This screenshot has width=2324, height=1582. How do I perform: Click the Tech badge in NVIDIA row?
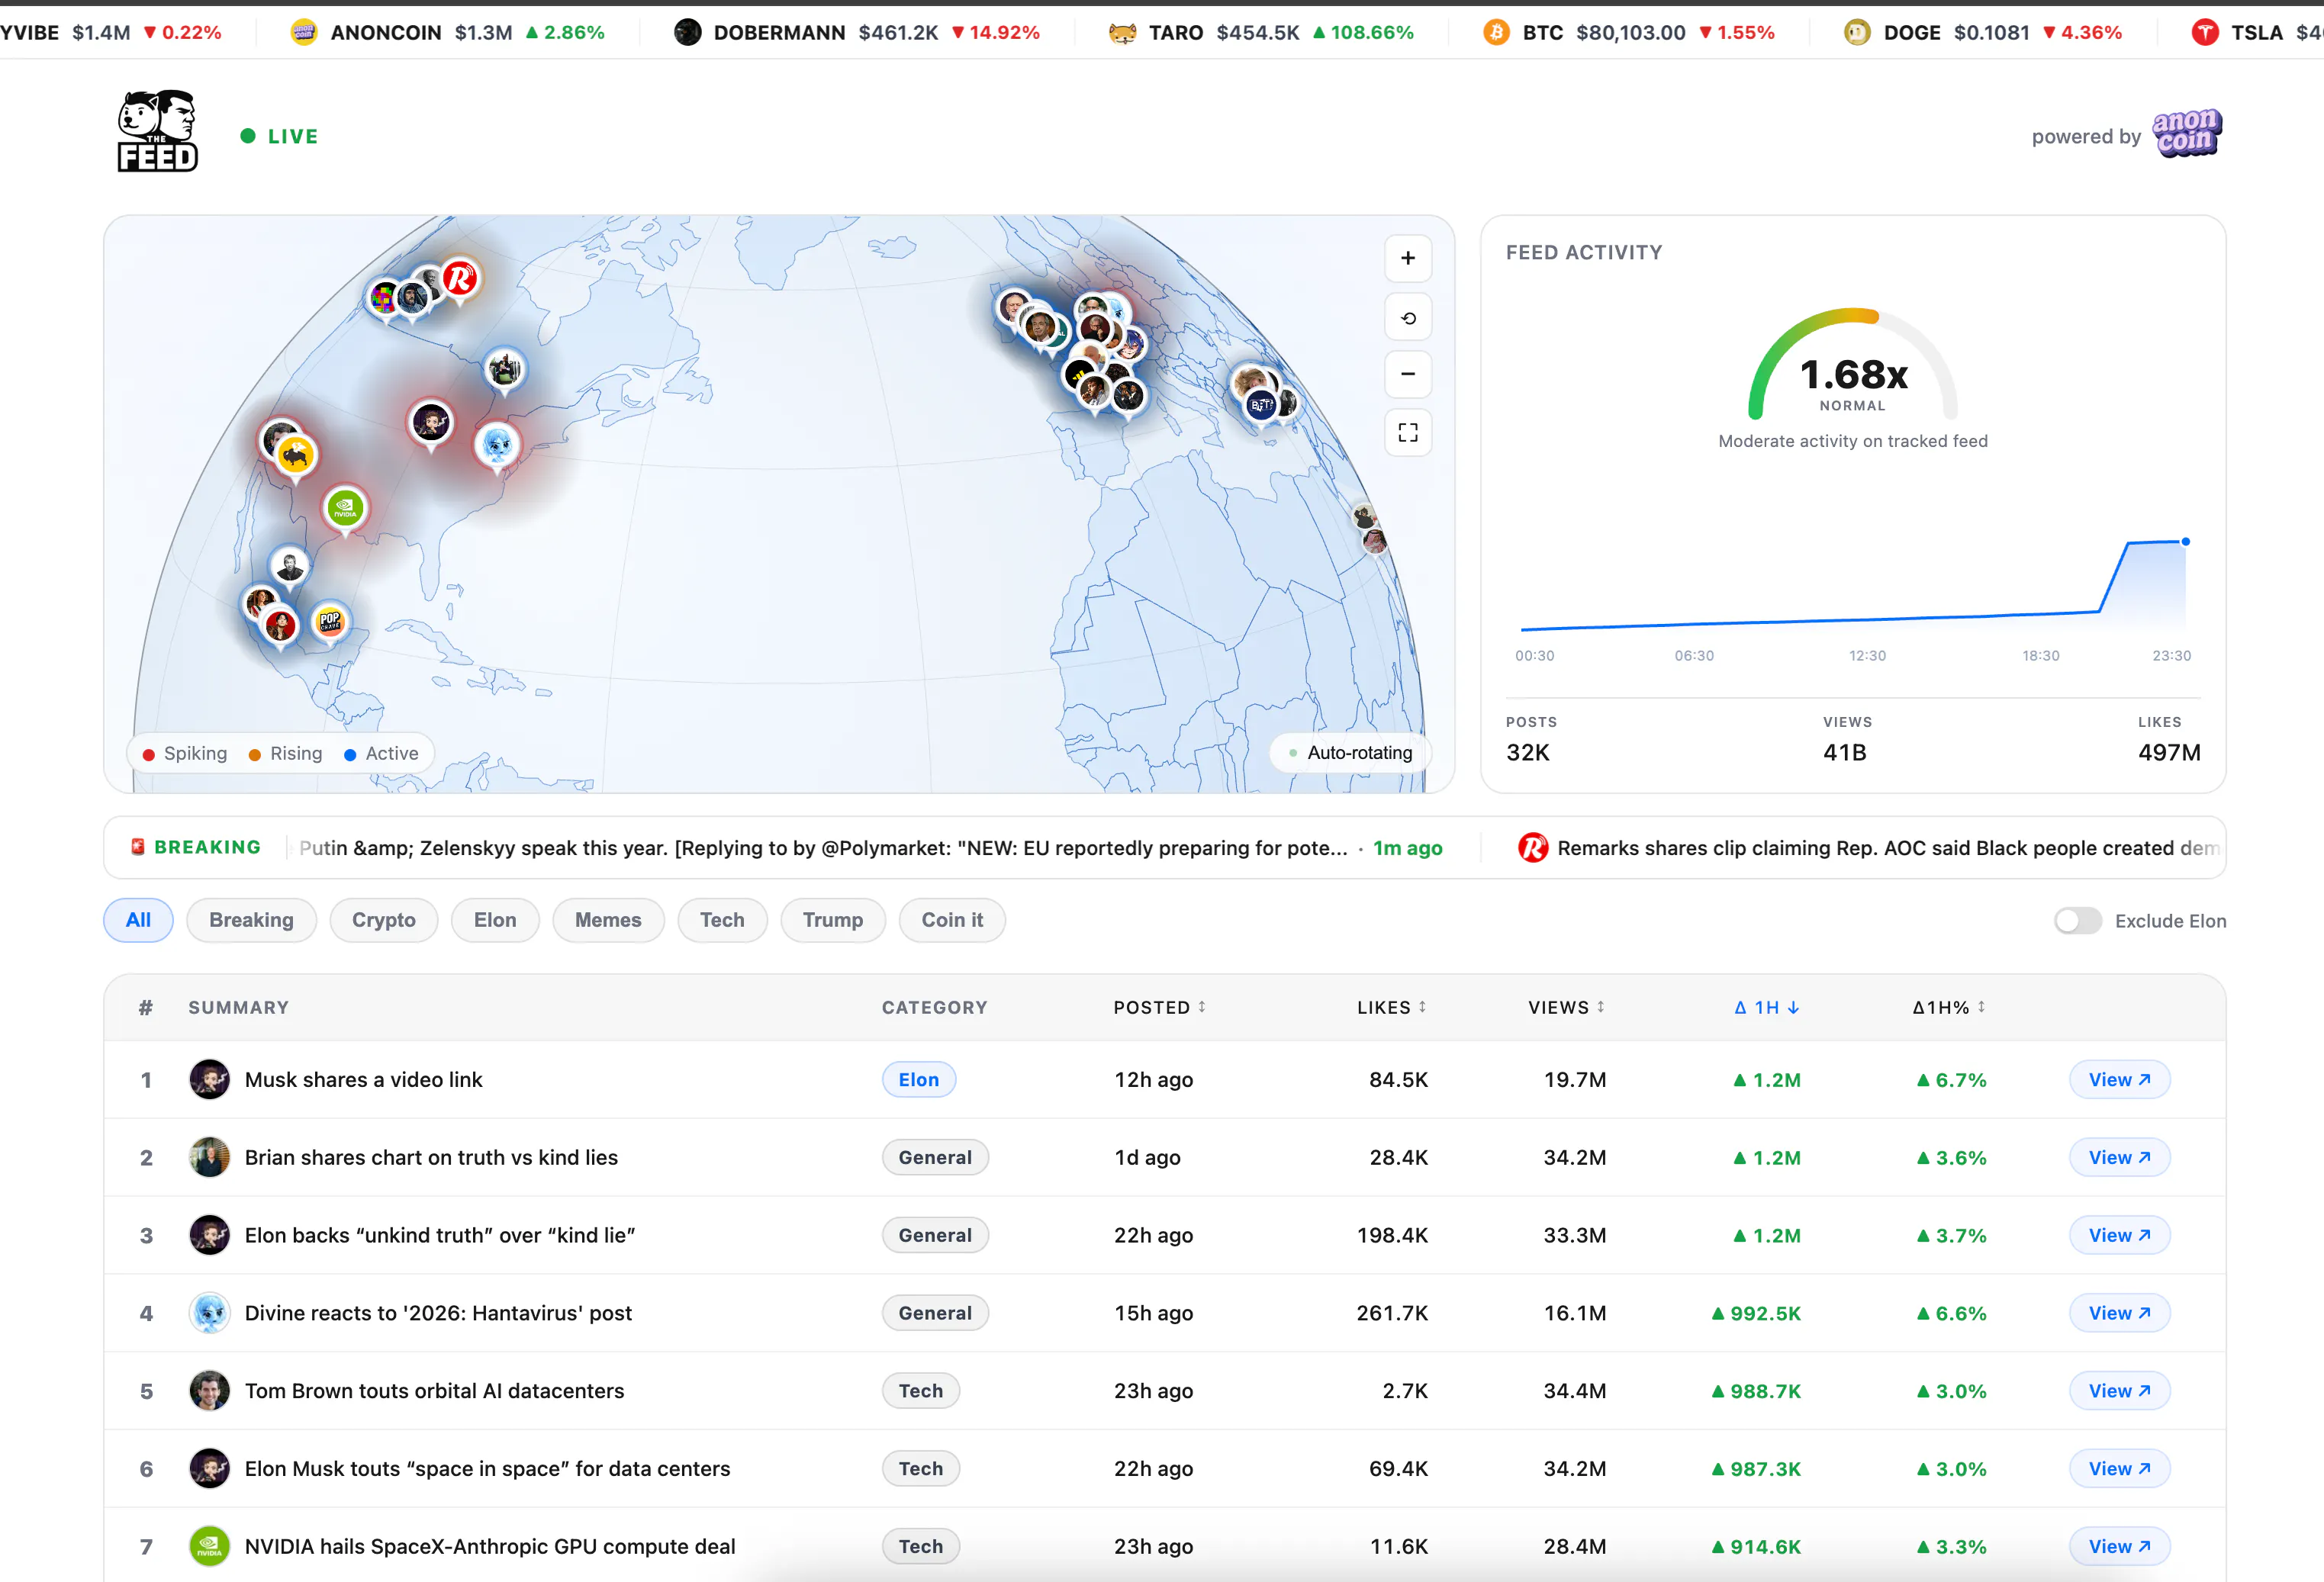920,1546
